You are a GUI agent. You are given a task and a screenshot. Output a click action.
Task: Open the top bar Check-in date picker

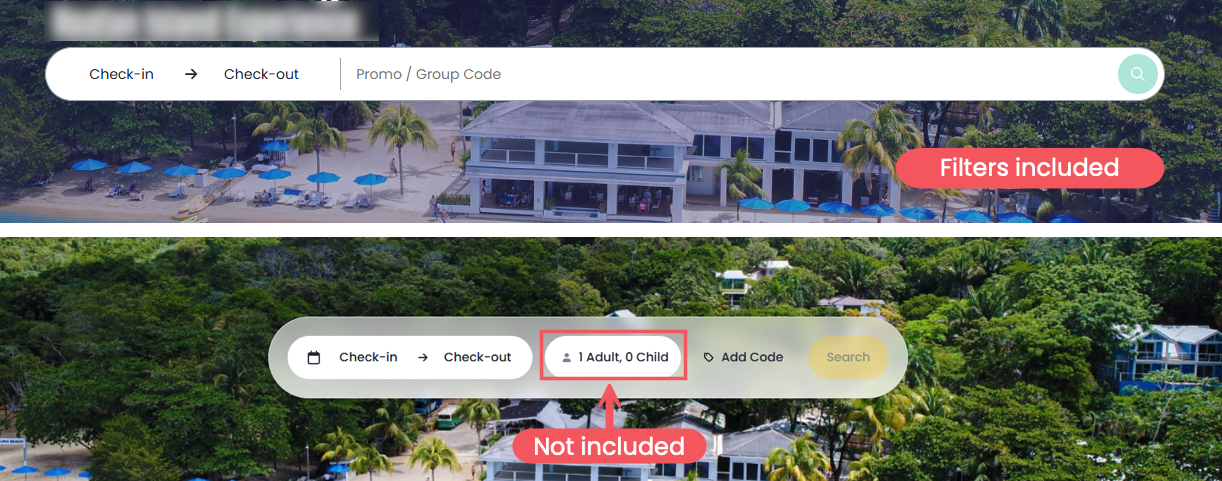(121, 74)
